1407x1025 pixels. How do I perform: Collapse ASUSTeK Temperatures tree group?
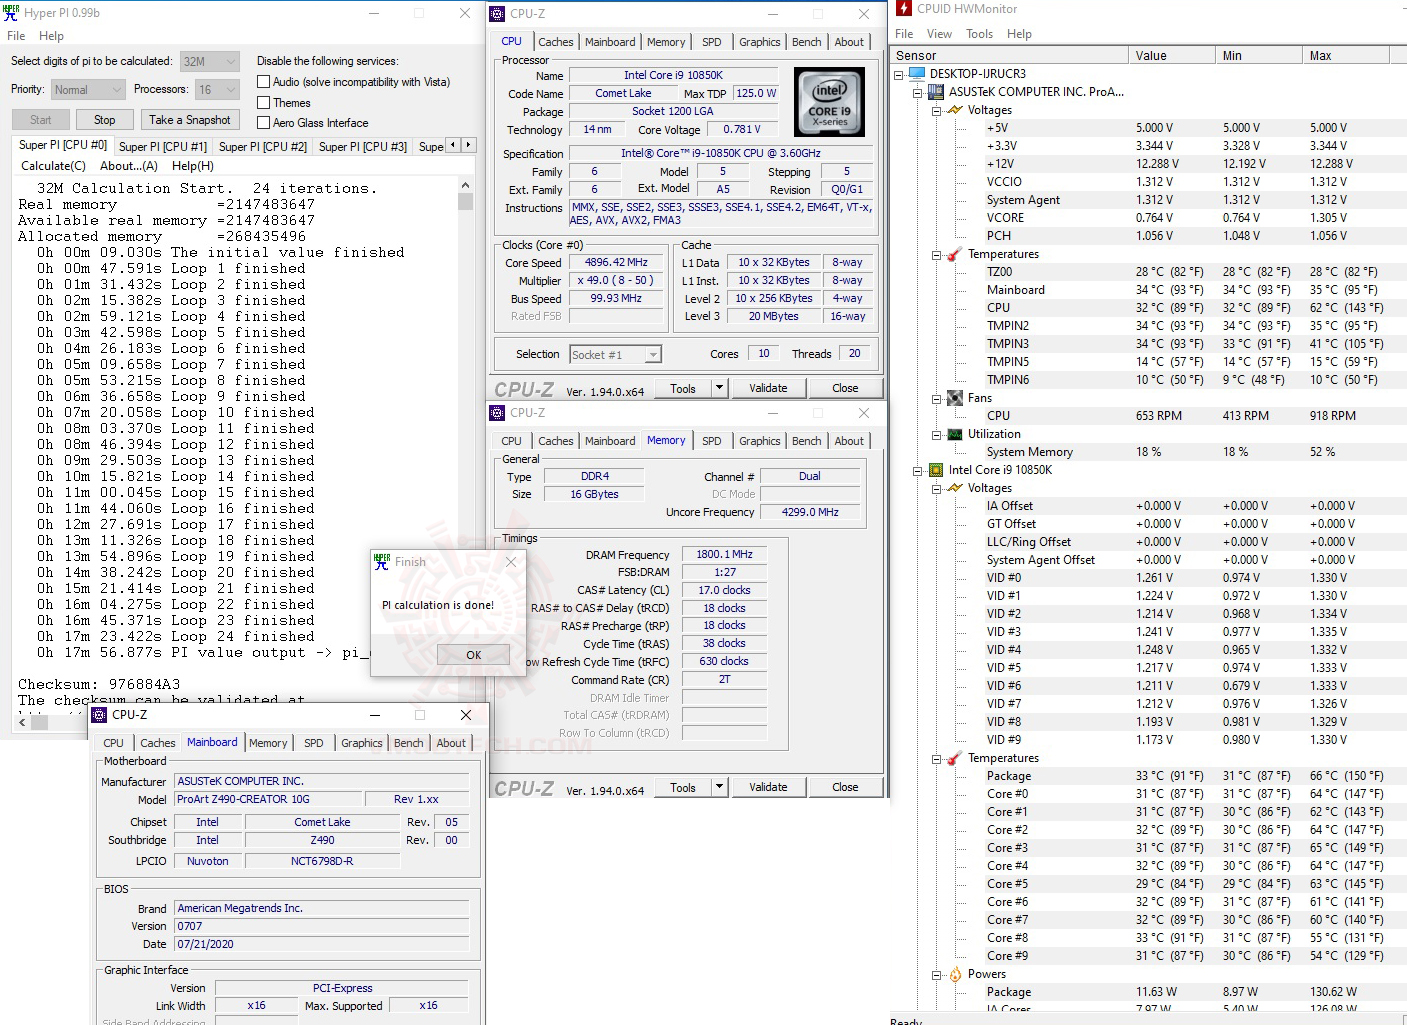coord(936,254)
